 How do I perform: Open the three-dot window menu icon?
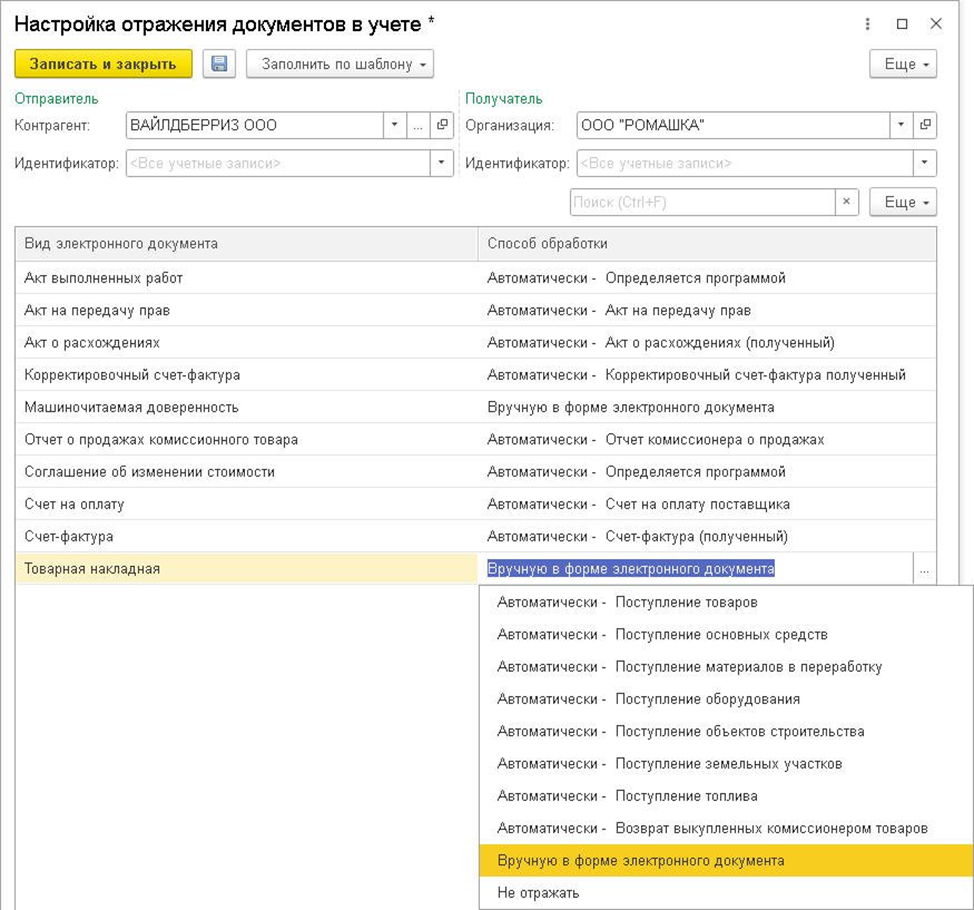(867, 24)
